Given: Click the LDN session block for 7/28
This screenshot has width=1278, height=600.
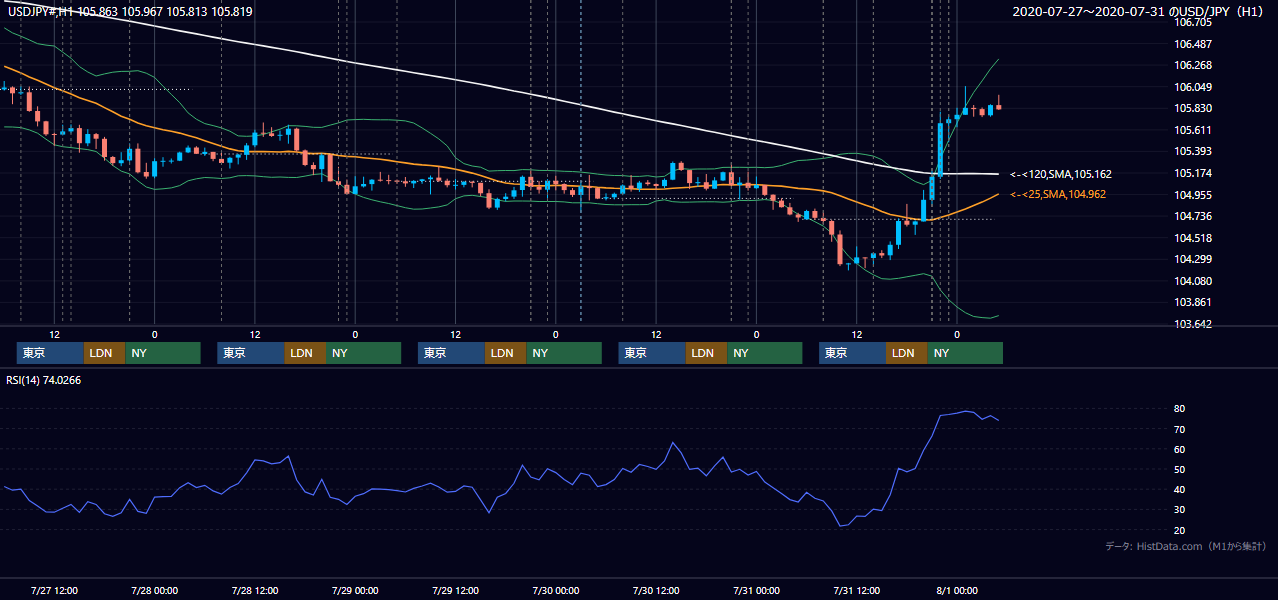Looking at the screenshot, I should click(305, 353).
